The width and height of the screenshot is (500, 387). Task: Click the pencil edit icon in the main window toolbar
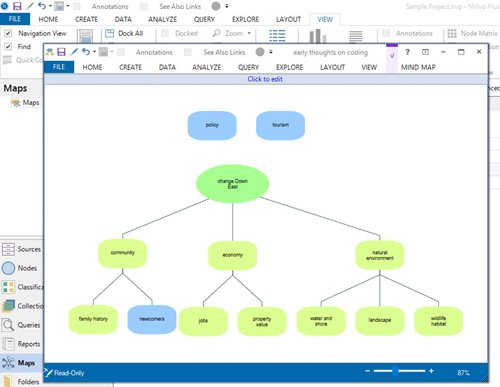click(x=30, y=6)
